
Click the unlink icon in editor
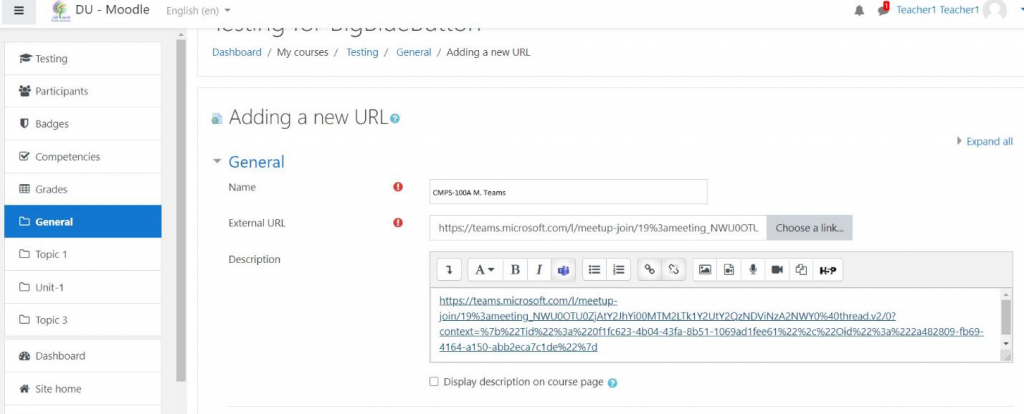[x=674, y=270]
